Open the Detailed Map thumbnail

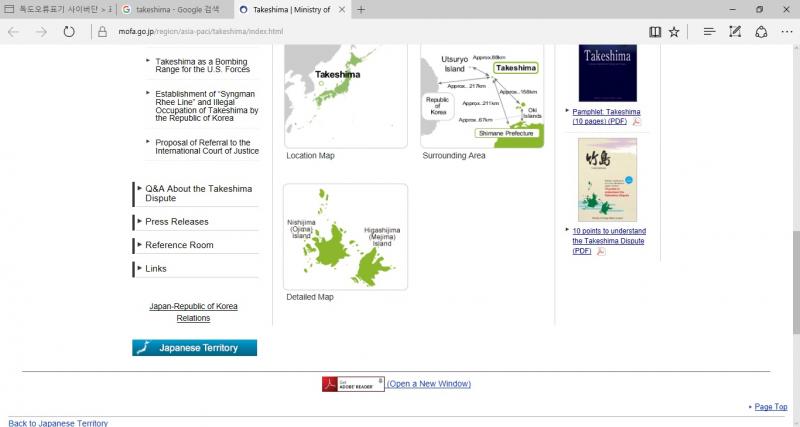point(345,237)
